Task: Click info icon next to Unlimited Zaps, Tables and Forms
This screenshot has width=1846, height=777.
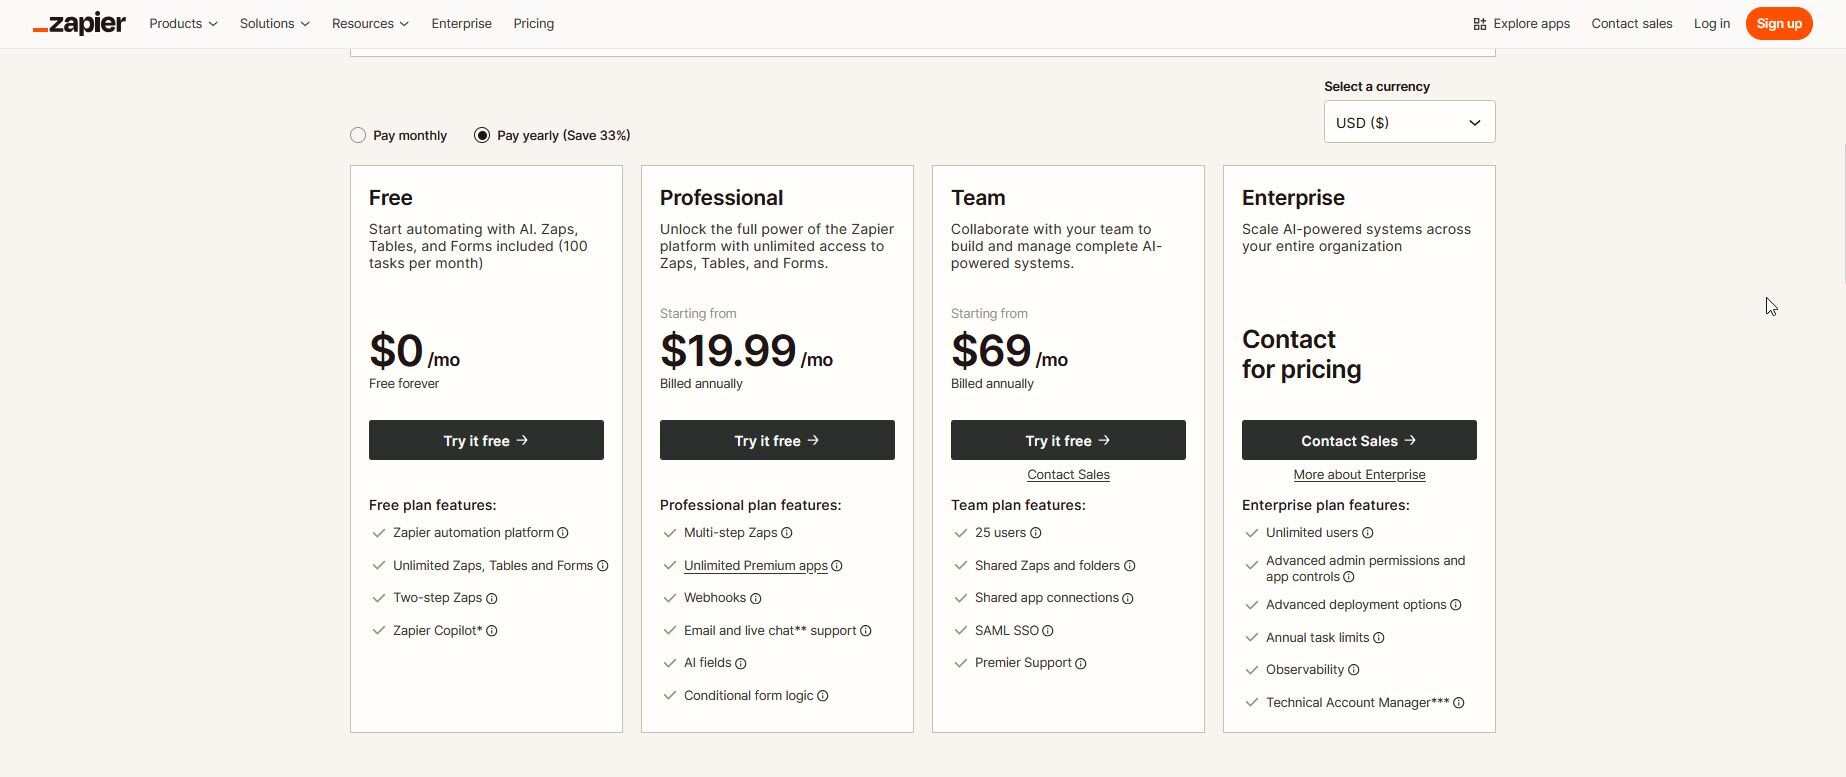Action: click(x=603, y=566)
